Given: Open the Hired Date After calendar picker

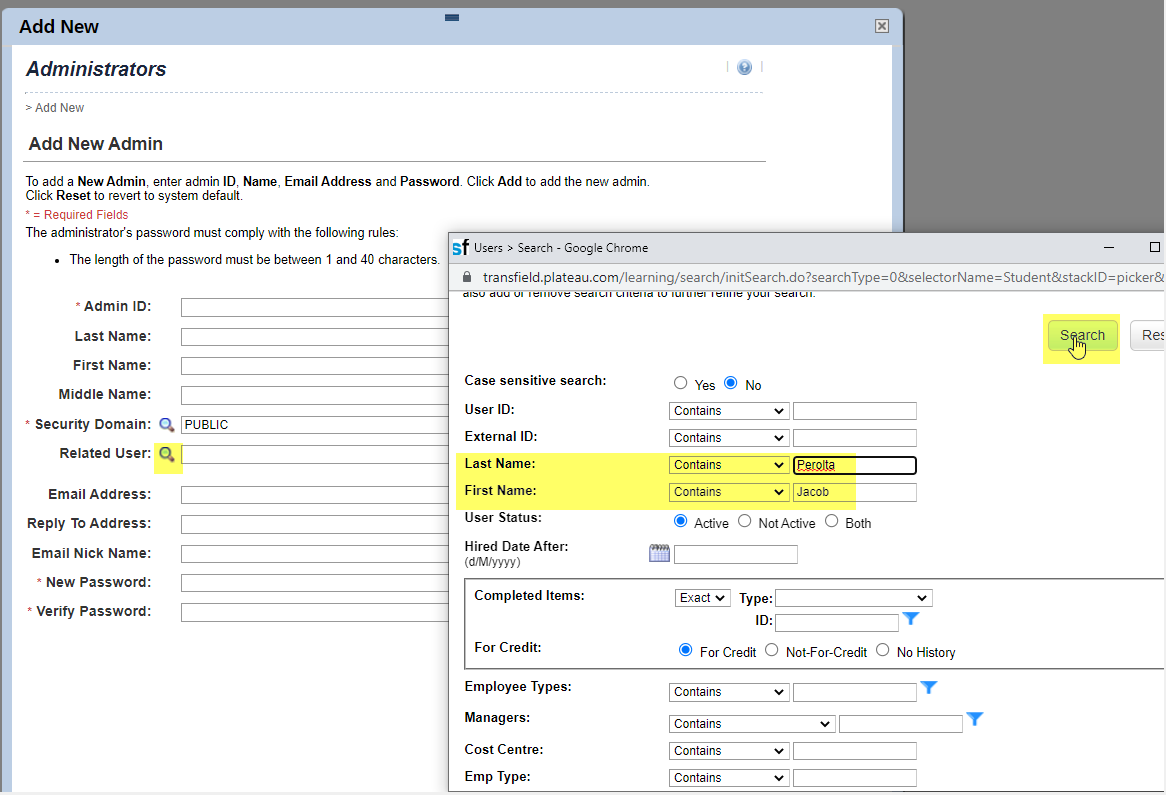Looking at the screenshot, I should 659,553.
